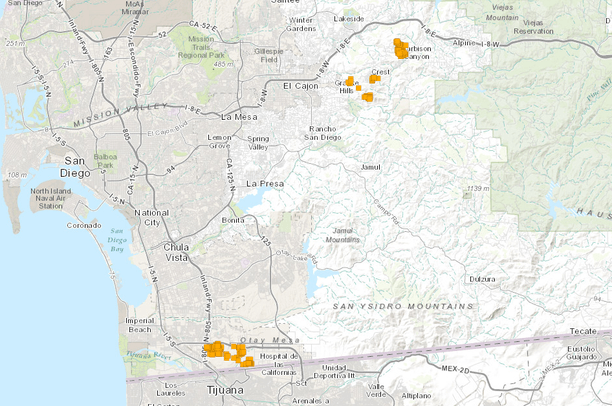Click the orange marker cluster at Harbison Canyon
This screenshot has width=612, height=406.
[x=401, y=49]
